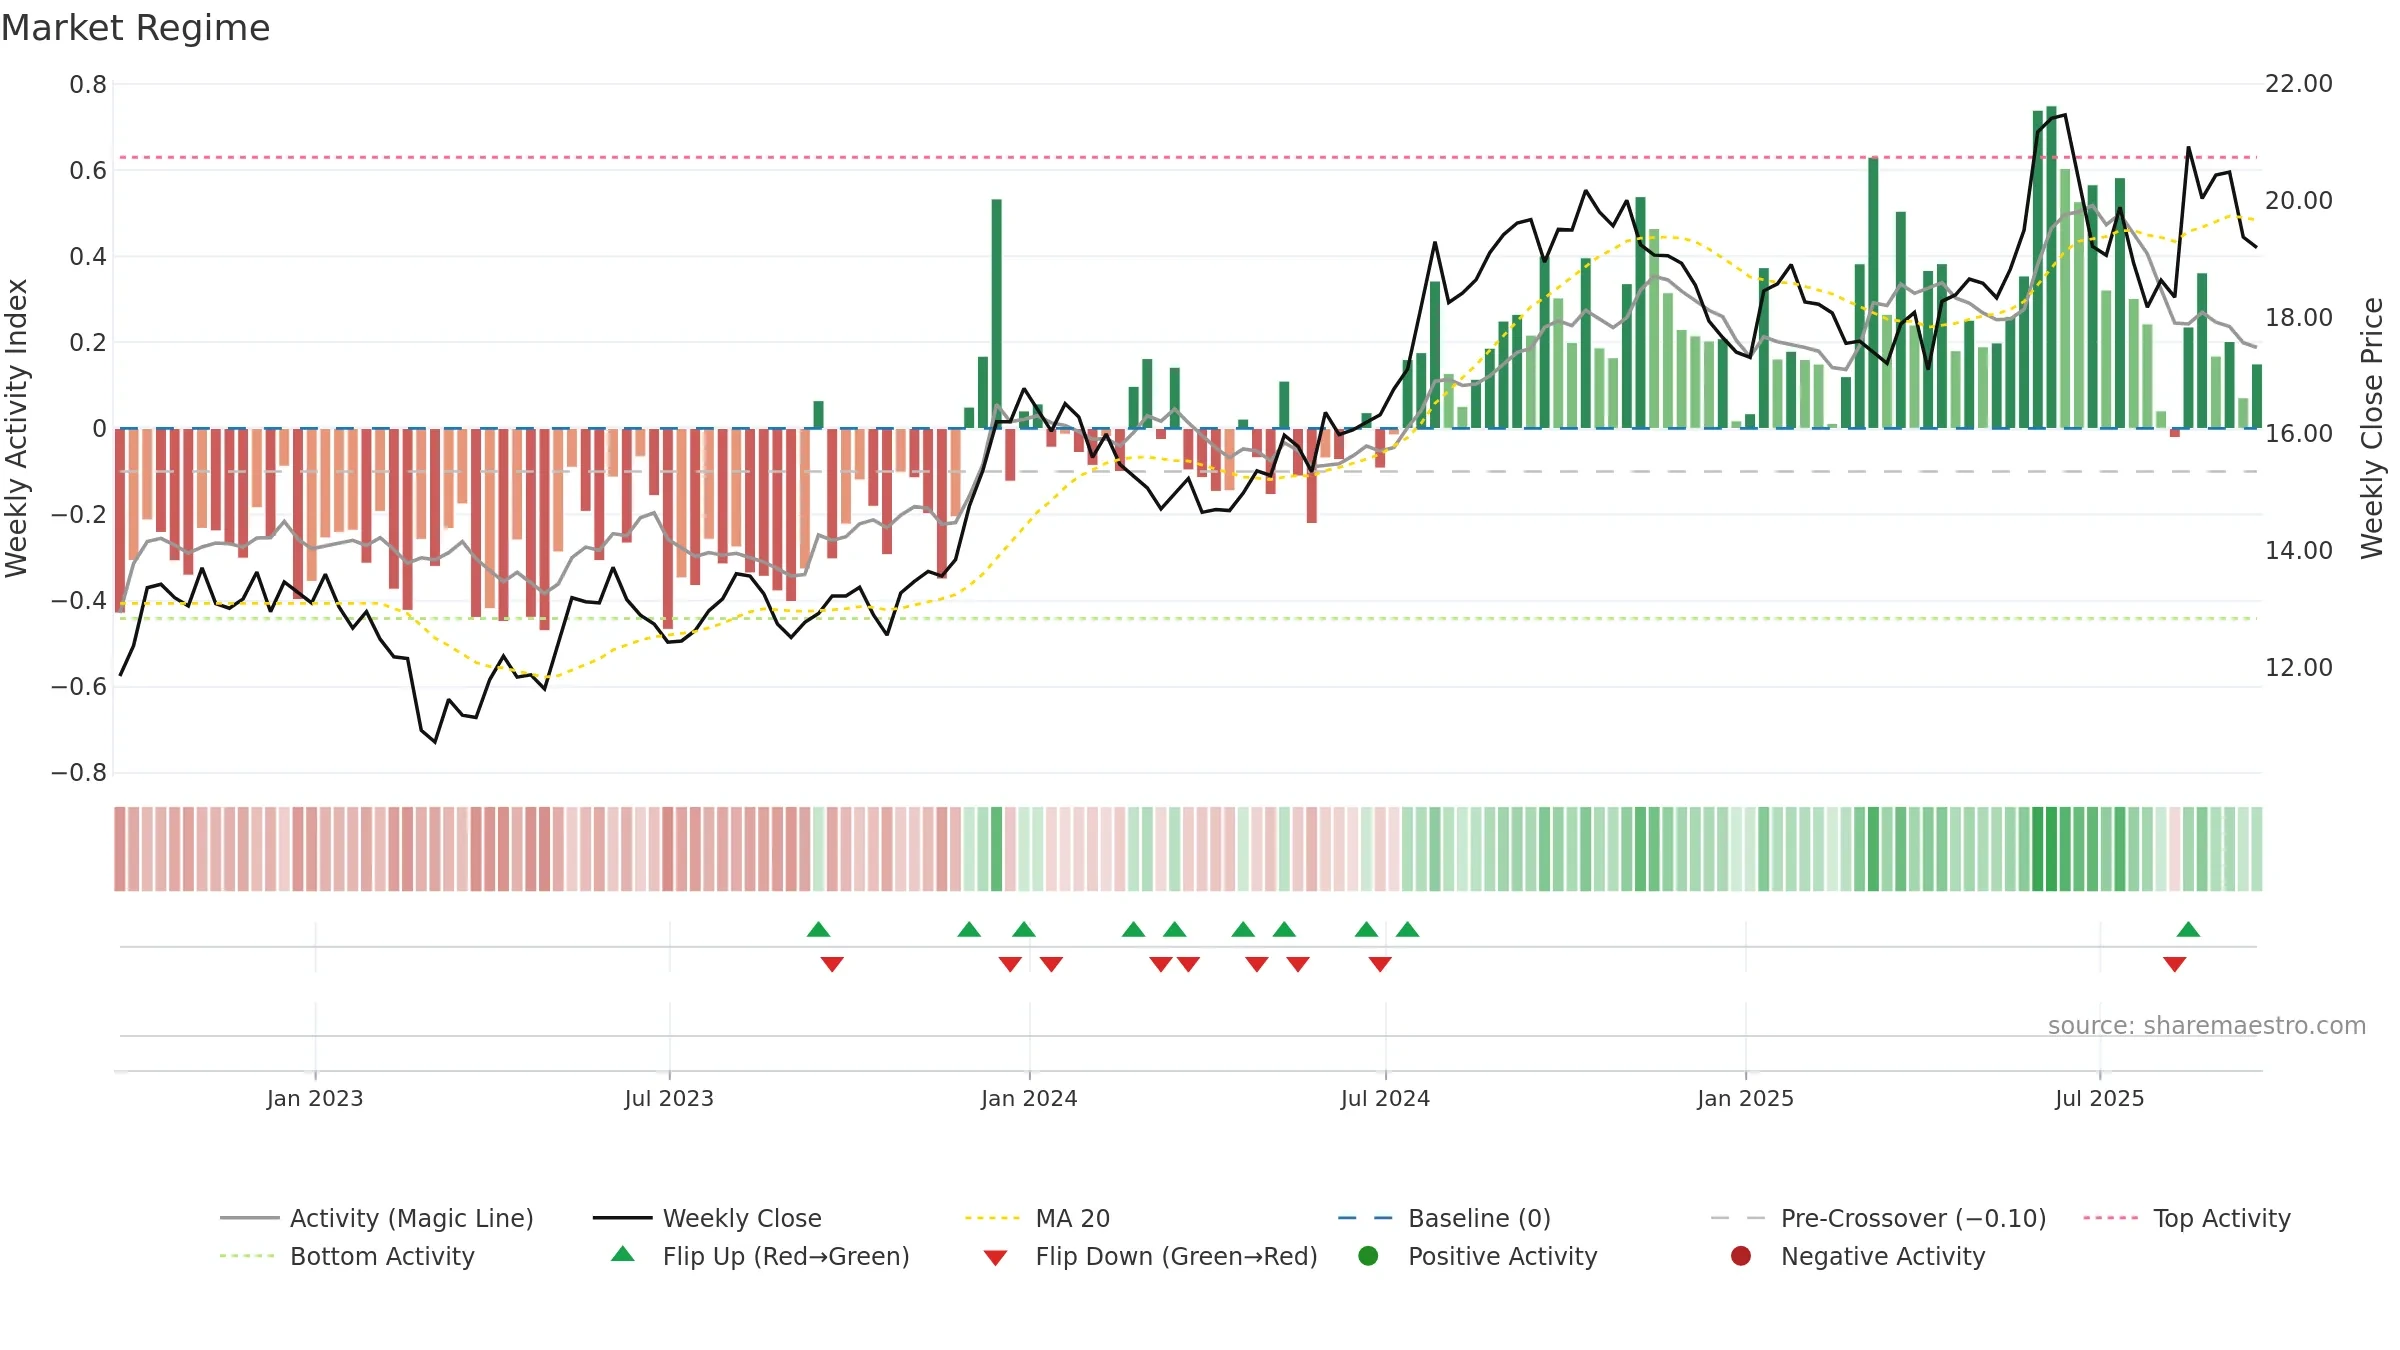Click the Jul 2023 axis label

coord(669,1098)
